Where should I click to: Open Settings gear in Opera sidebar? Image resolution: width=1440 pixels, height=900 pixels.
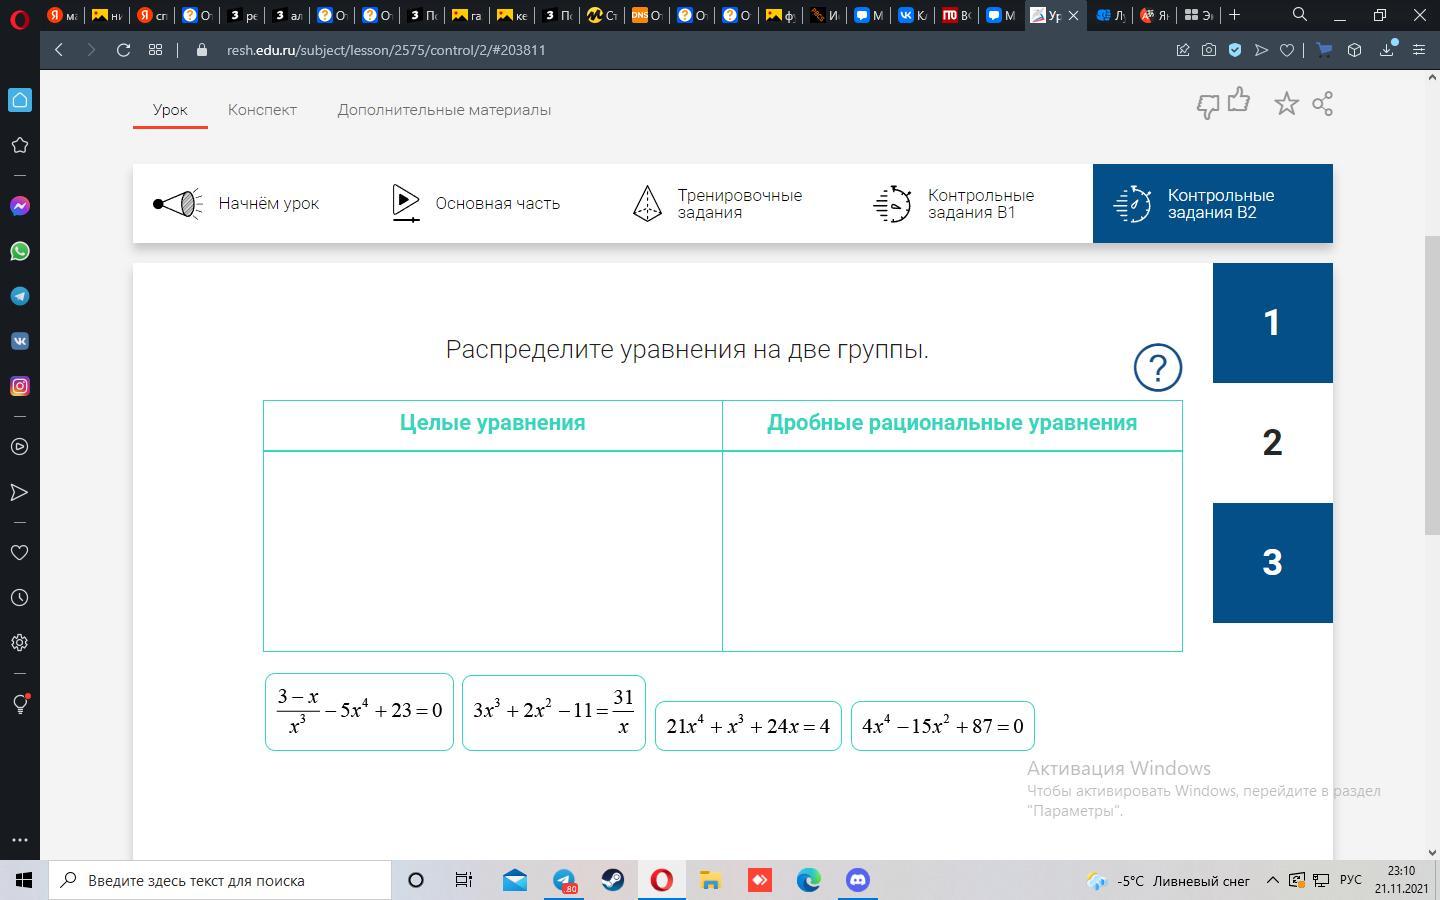tap(20, 643)
